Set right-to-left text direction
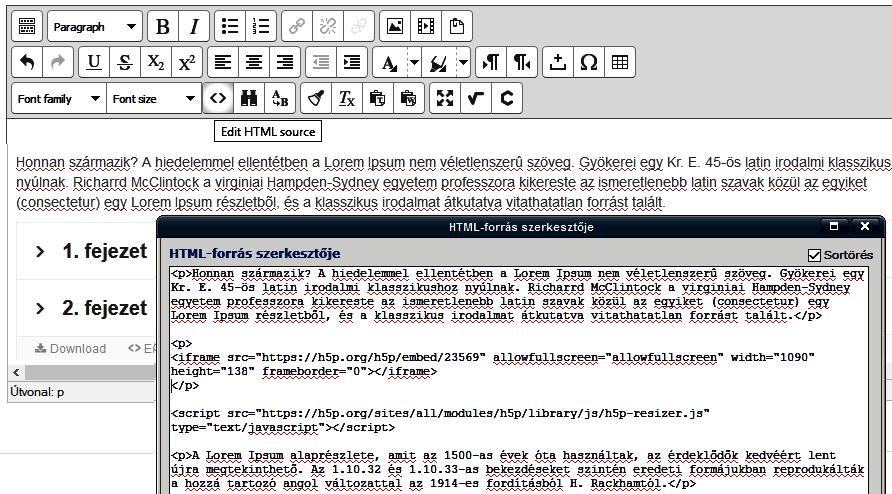892x494 pixels. tap(522, 62)
